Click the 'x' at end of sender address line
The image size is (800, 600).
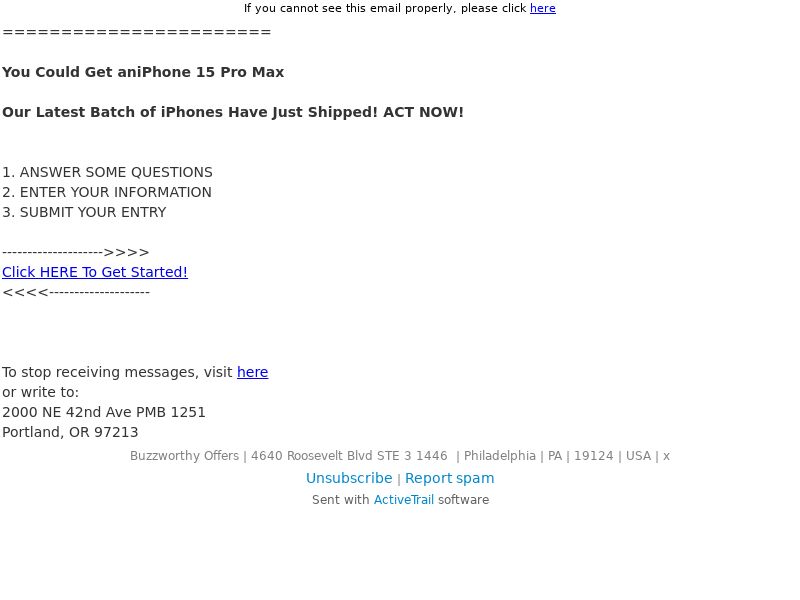[x=666, y=456]
